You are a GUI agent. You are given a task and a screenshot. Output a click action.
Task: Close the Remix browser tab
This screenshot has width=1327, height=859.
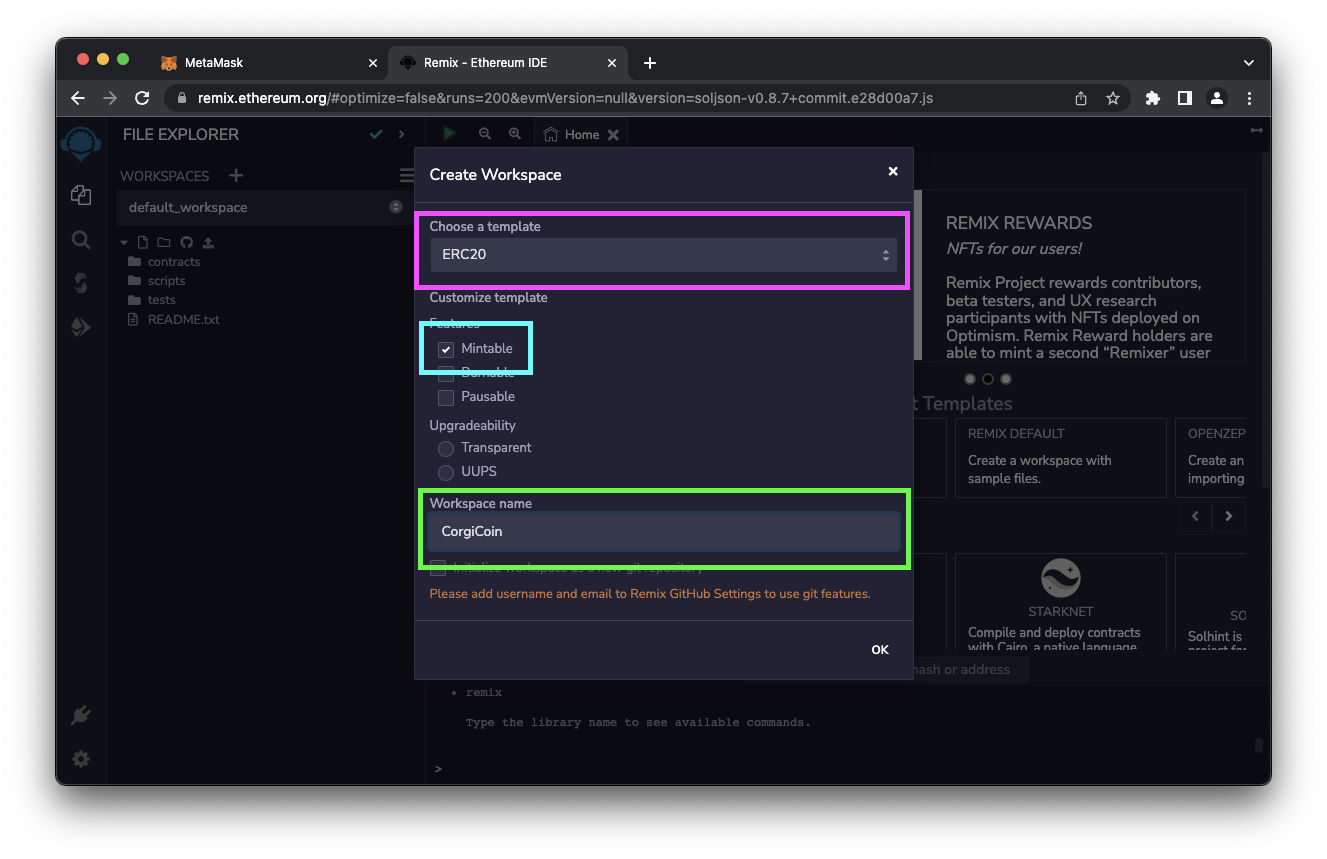pos(611,63)
